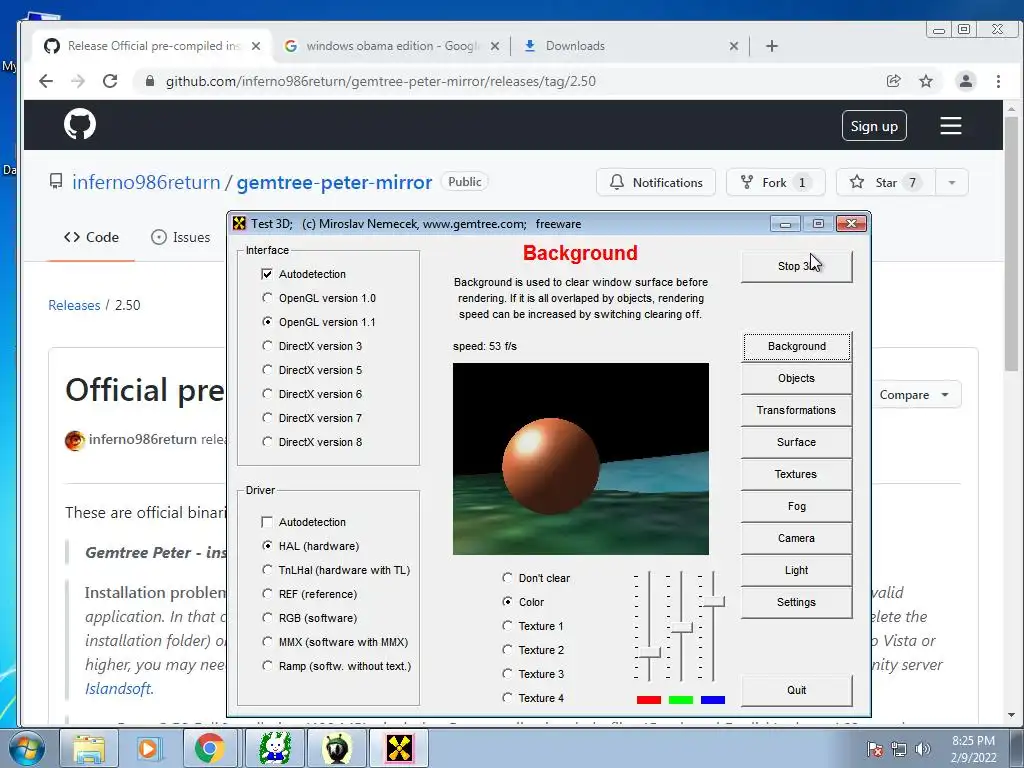Go back in Chrome browser
Viewport: 1024px width, 768px height.
click(46, 81)
